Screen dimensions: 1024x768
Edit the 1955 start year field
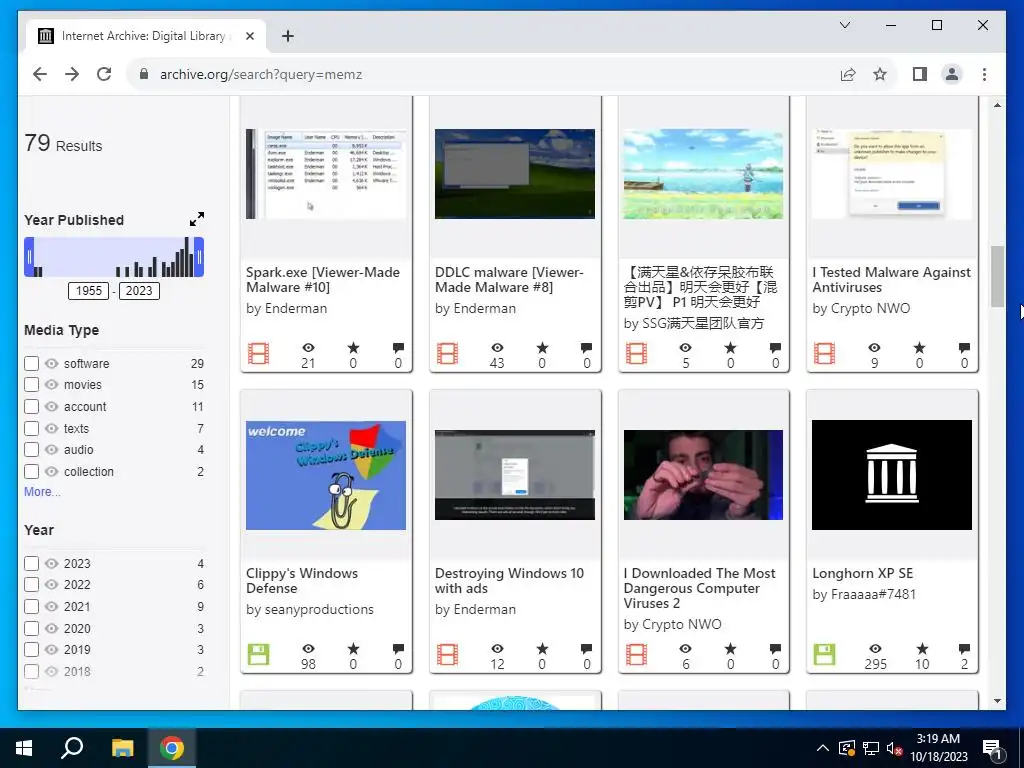89,291
